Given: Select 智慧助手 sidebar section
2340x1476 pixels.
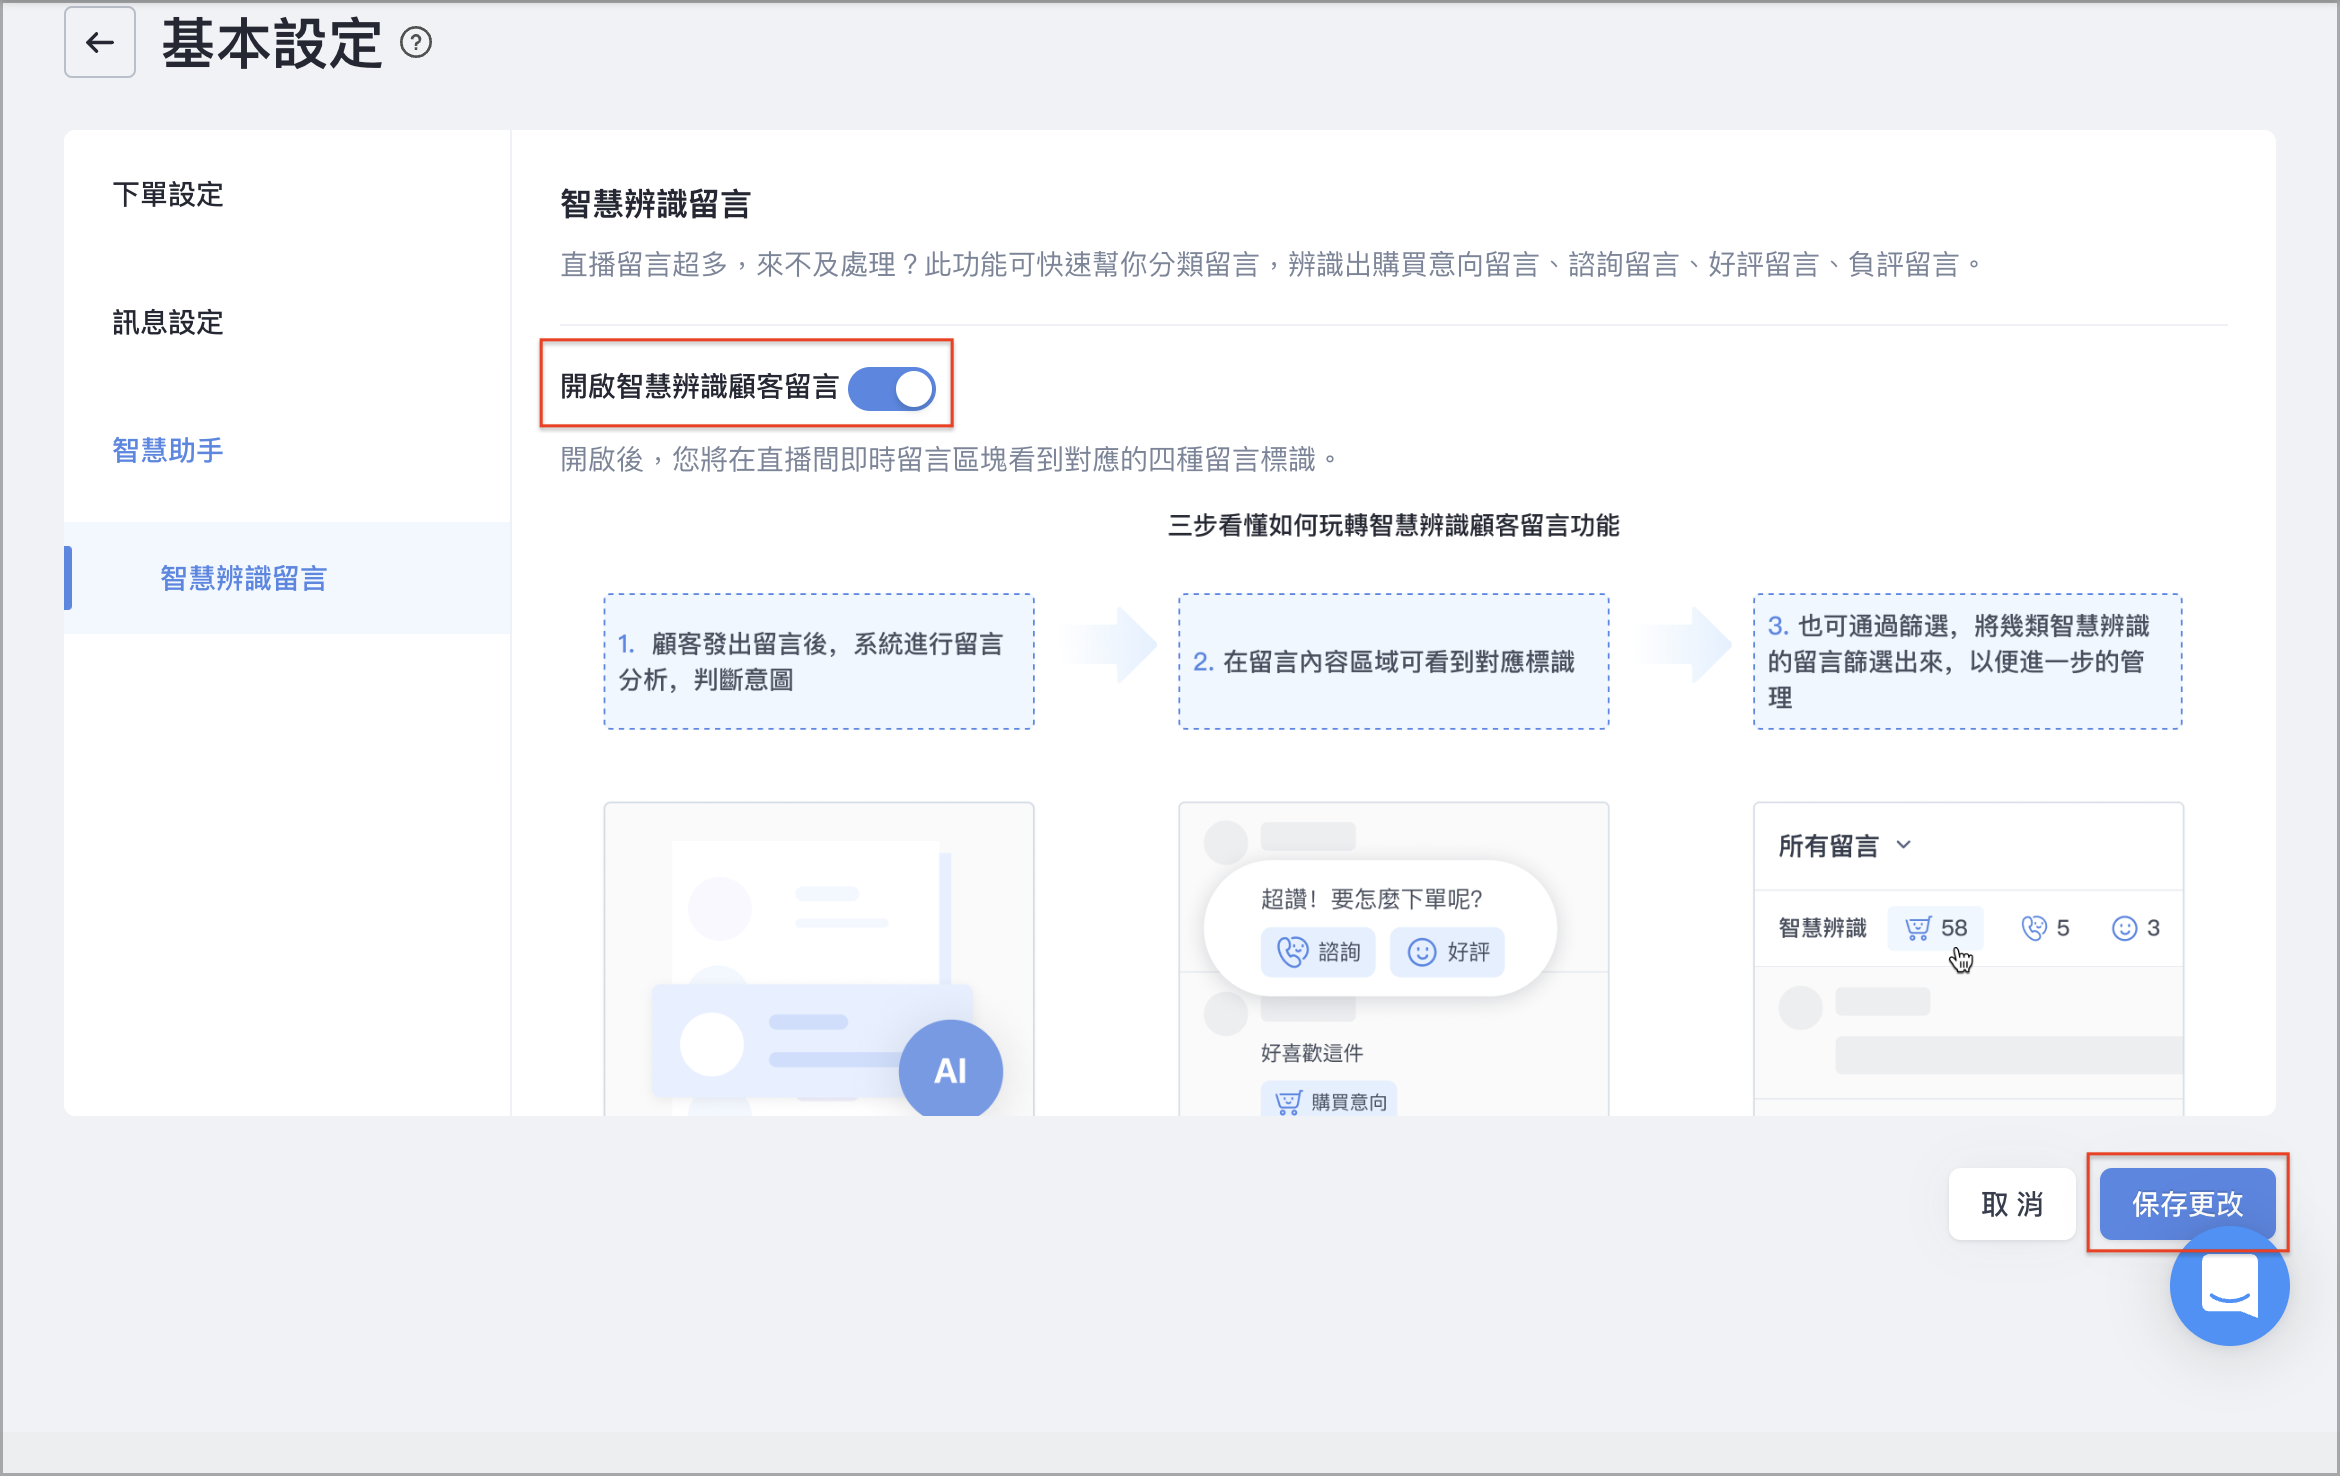Looking at the screenshot, I should pyautogui.click(x=168, y=450).
